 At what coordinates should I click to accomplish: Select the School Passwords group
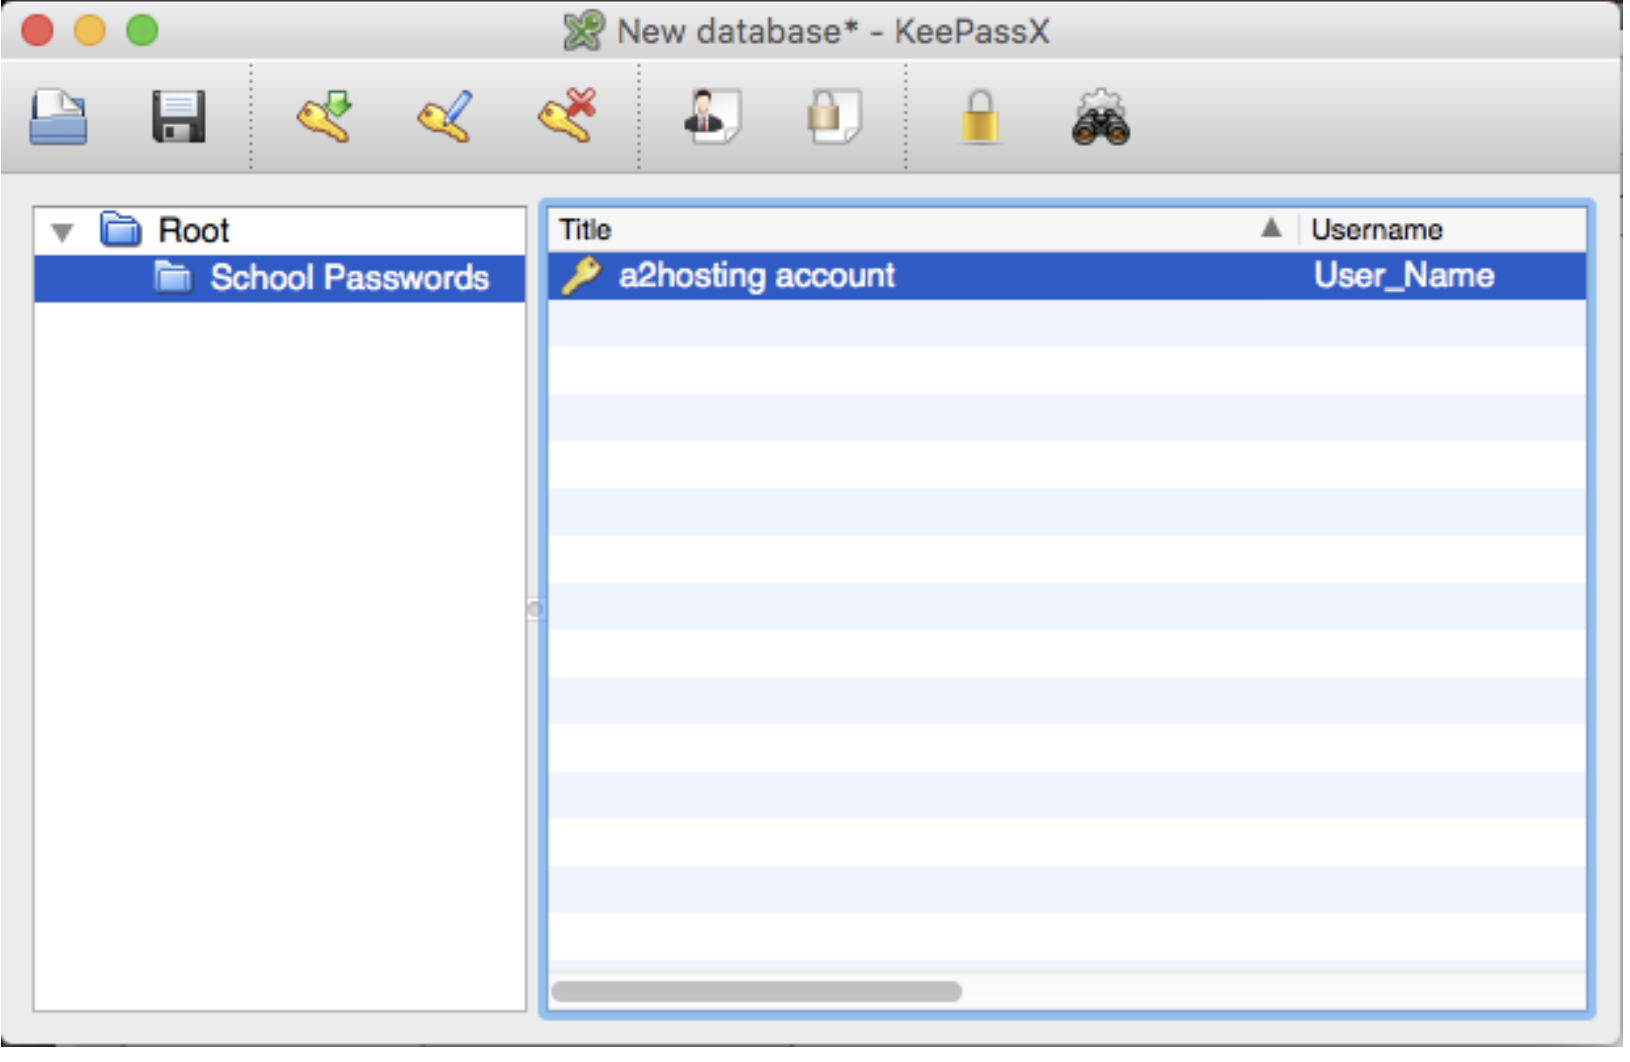[x=348, y=278]
